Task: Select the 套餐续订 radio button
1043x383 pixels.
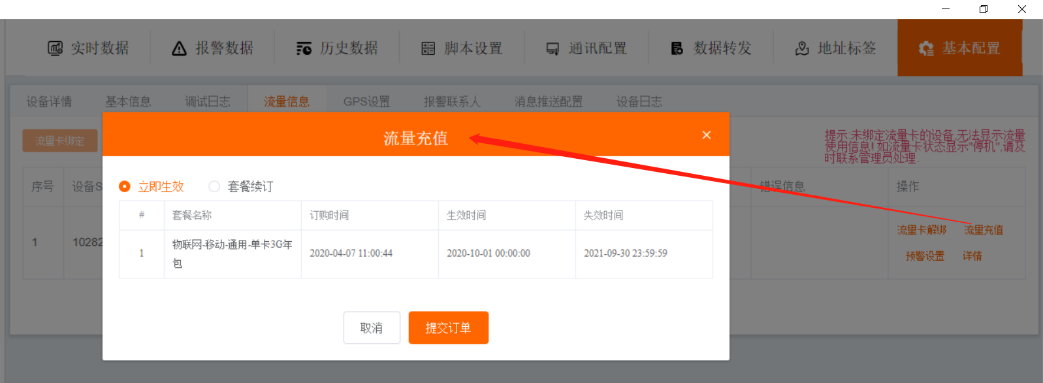Action: click(x=214, y=187)
